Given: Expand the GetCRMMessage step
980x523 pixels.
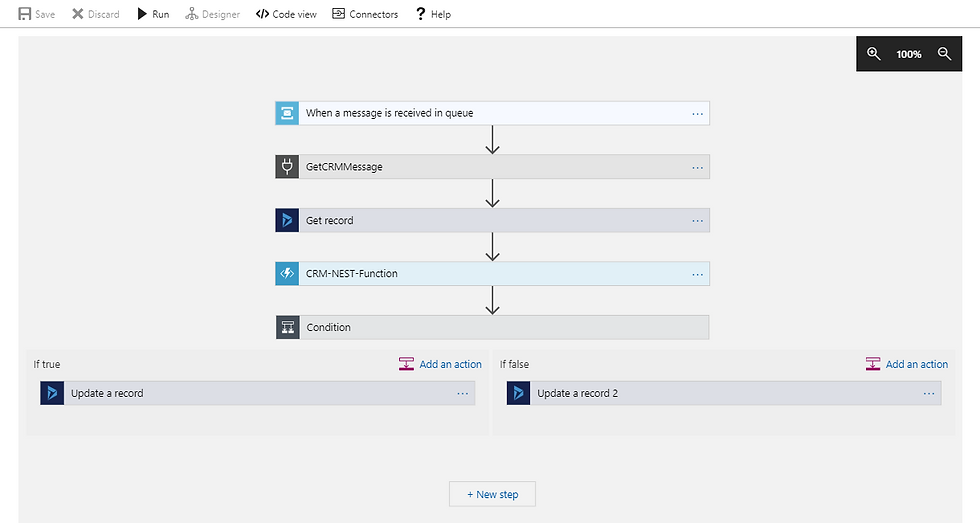Looking at the screenshot, I should pyautogui.click(x=492, y=167).
